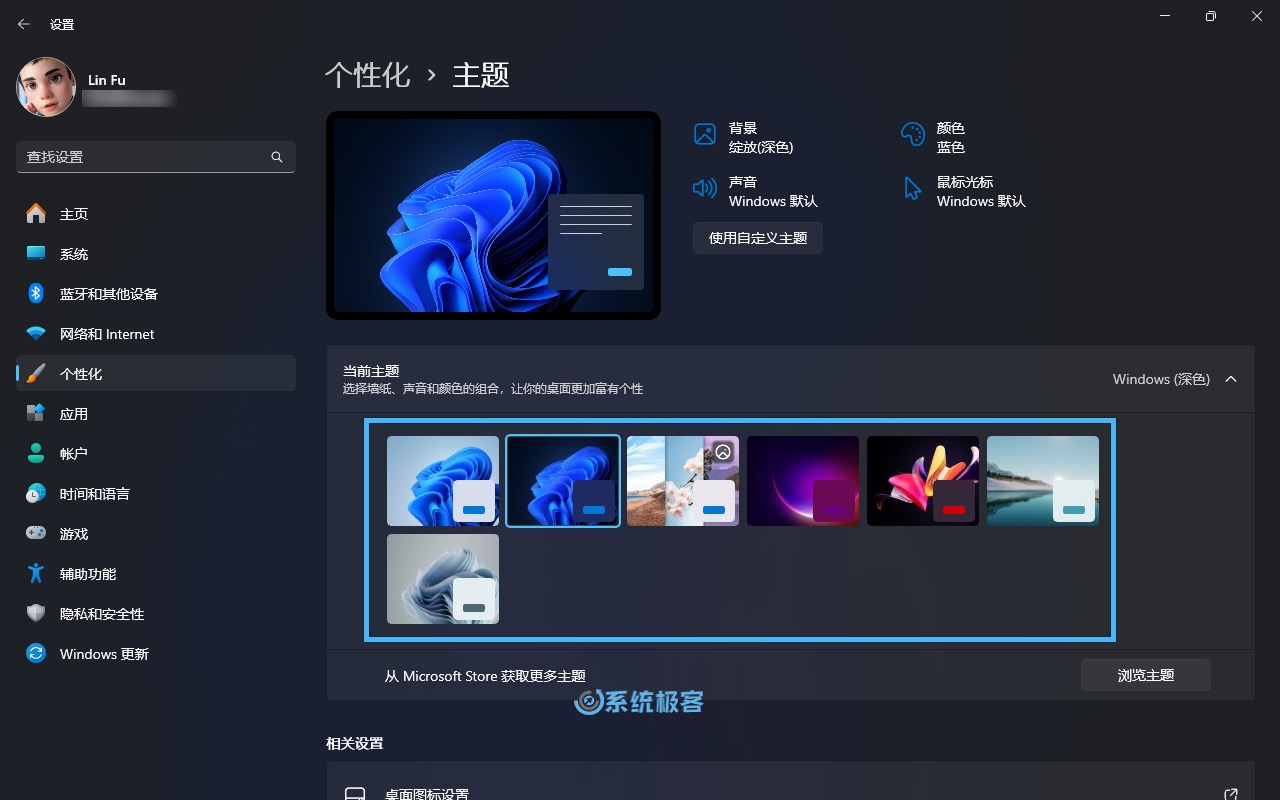Select the purple Glow theme
Image resolution: width=1280 pixels, height=800 pixels.
click(803, 481)
